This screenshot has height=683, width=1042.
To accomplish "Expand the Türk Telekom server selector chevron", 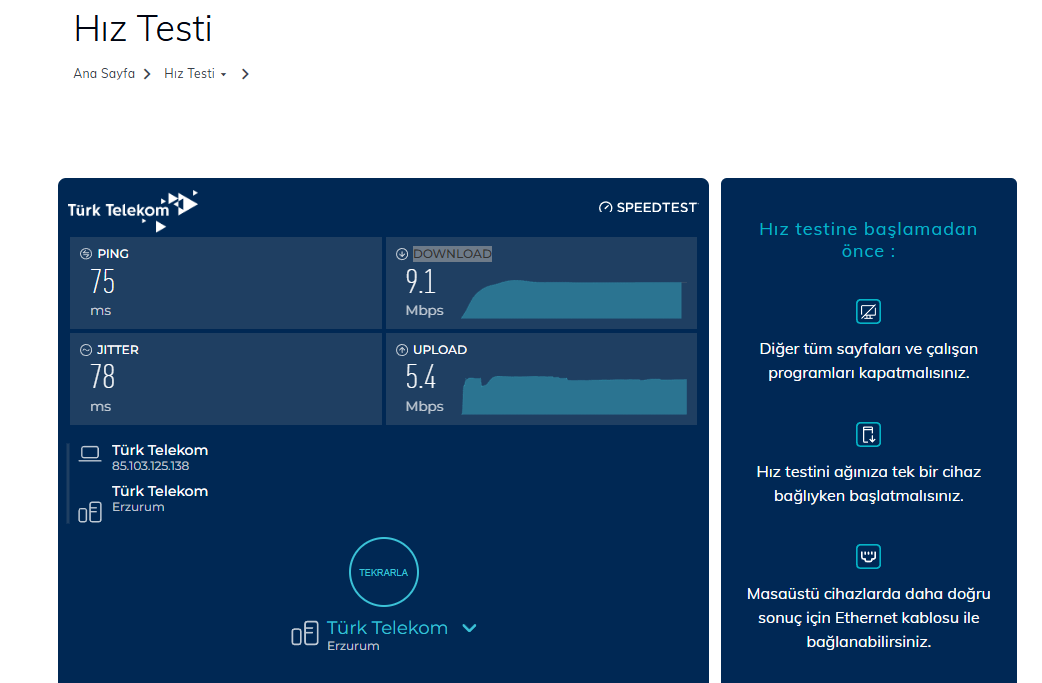I will 469,628.
